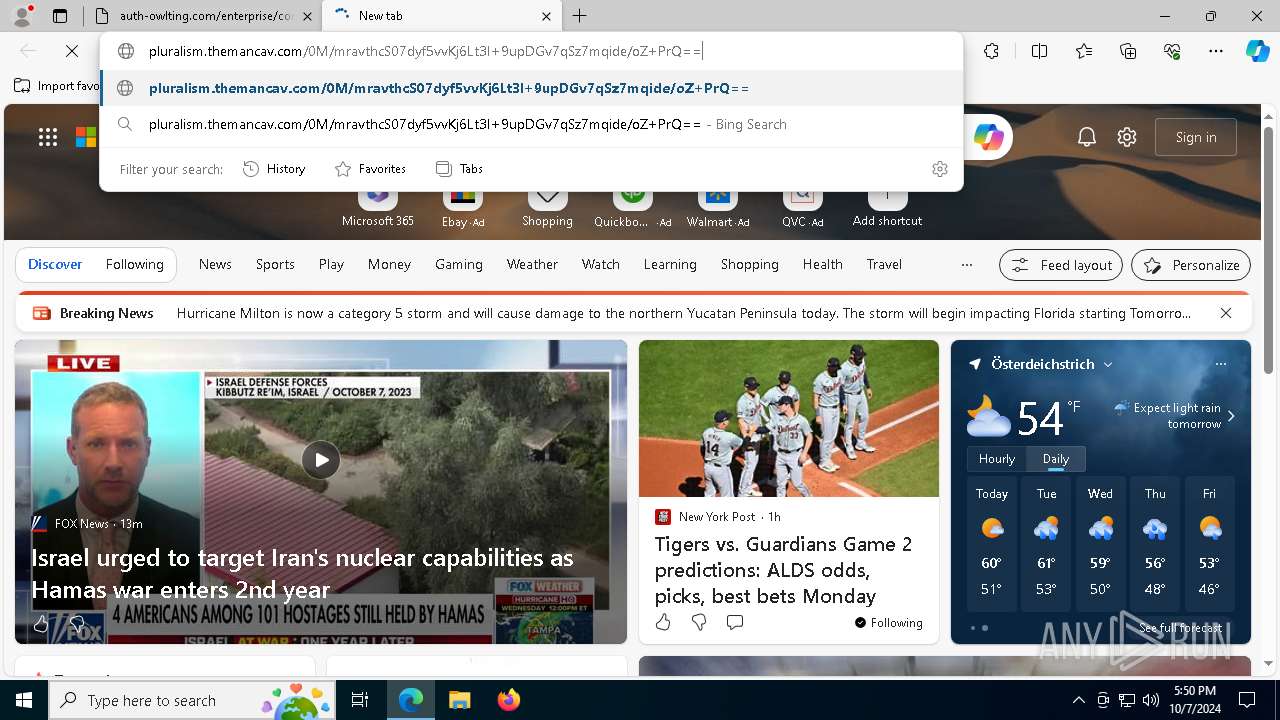Switch weather to Hourly view

[x=997, y=459]
